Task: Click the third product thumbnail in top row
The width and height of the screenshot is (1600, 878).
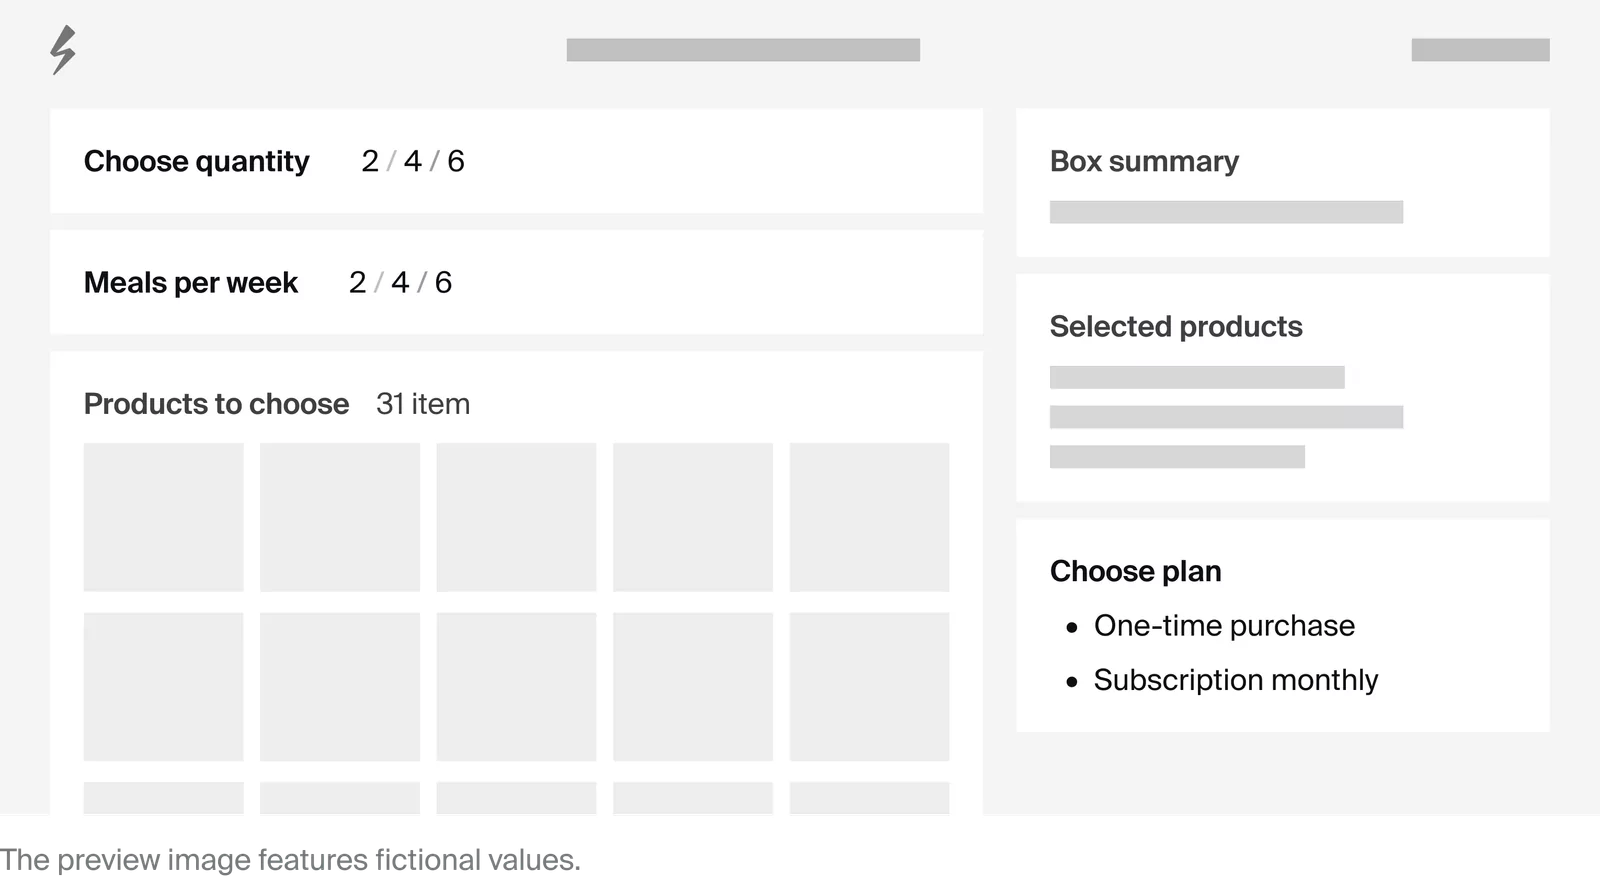Action: coord(516,517)
